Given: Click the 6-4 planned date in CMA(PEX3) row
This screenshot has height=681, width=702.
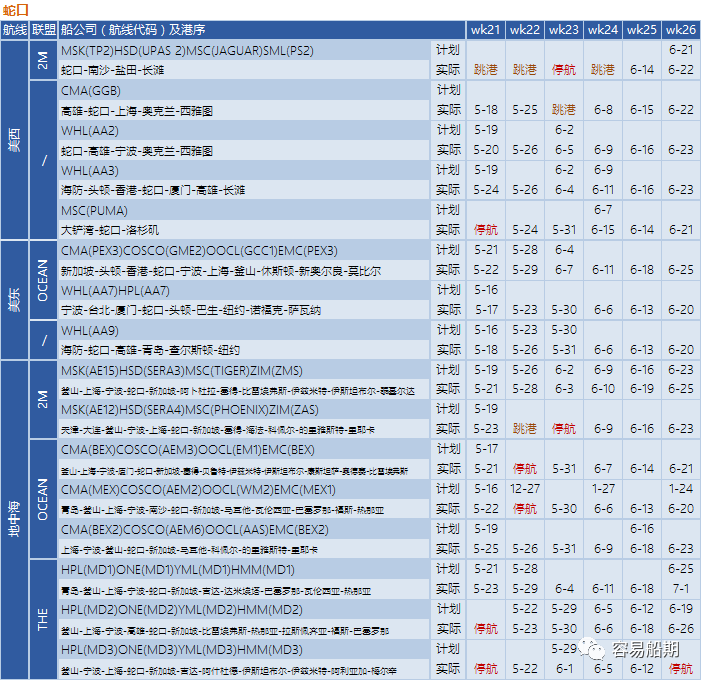Looking at the screenshot, I should coord(564,249).
